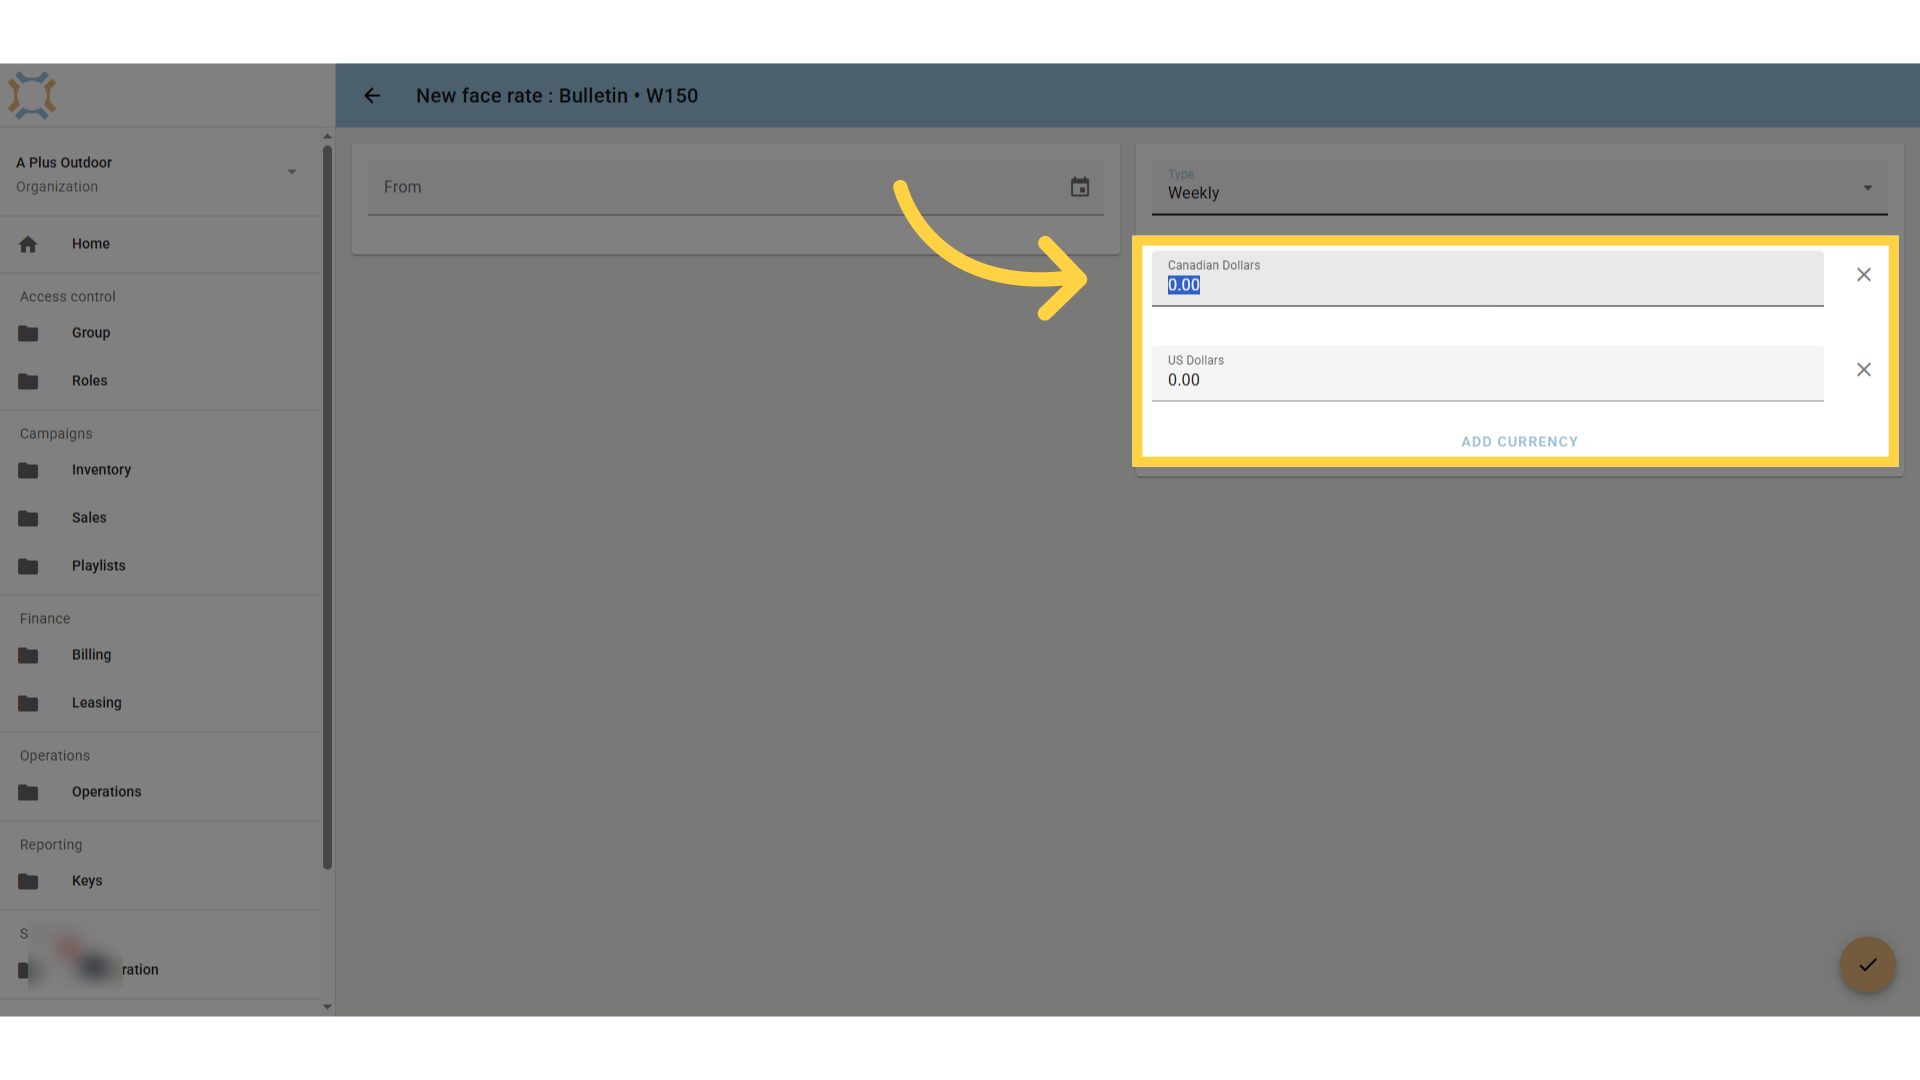Click the Roles folder icon

[x=28, y=381]
